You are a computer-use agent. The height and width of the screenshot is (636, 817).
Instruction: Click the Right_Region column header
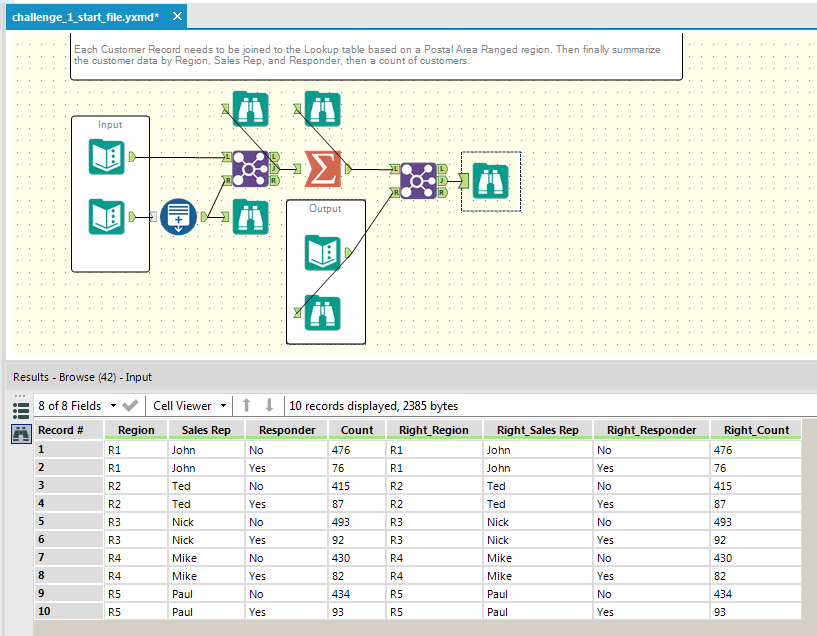click(x=433, y=430)
